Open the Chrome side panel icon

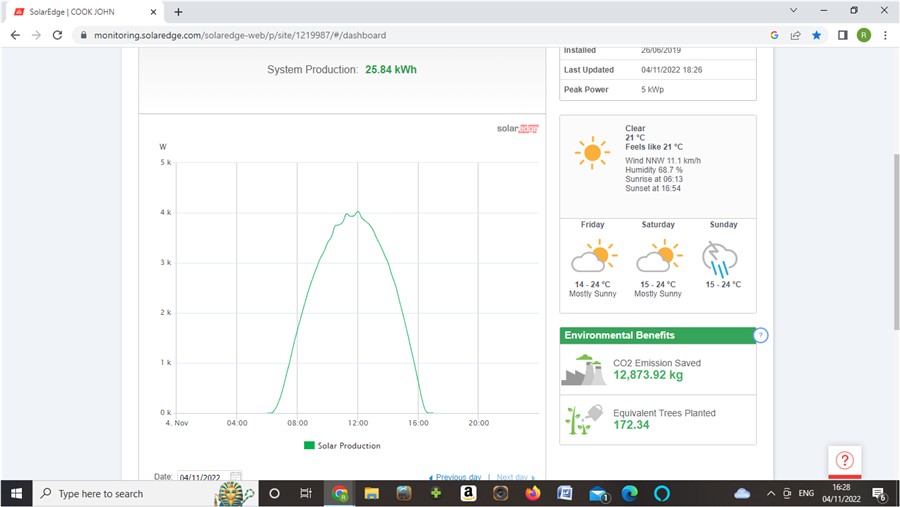point(842,35)
